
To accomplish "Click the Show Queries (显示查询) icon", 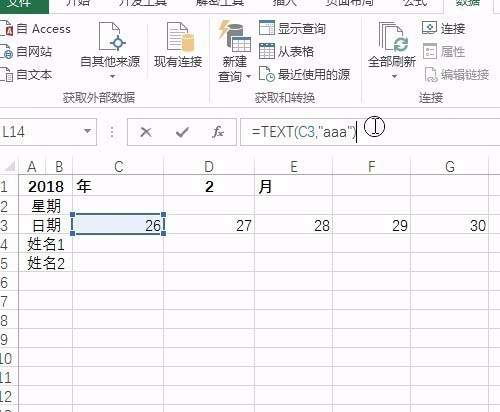I will pos(267,28).
